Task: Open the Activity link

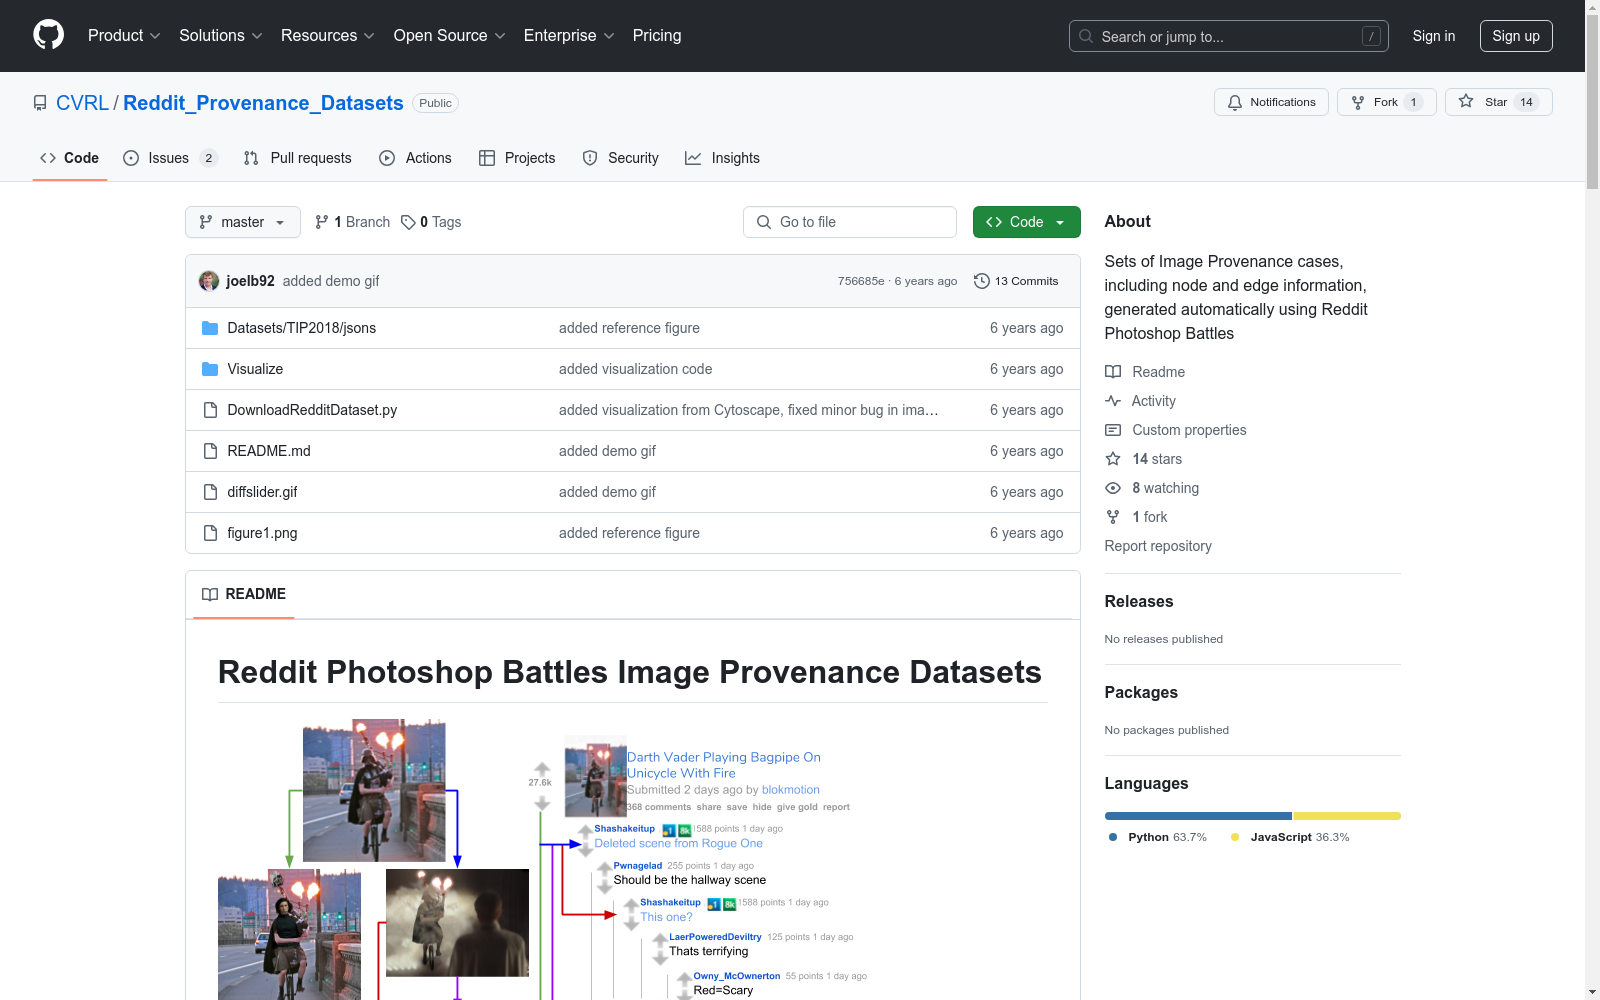Action: [x=1140, y=401]
